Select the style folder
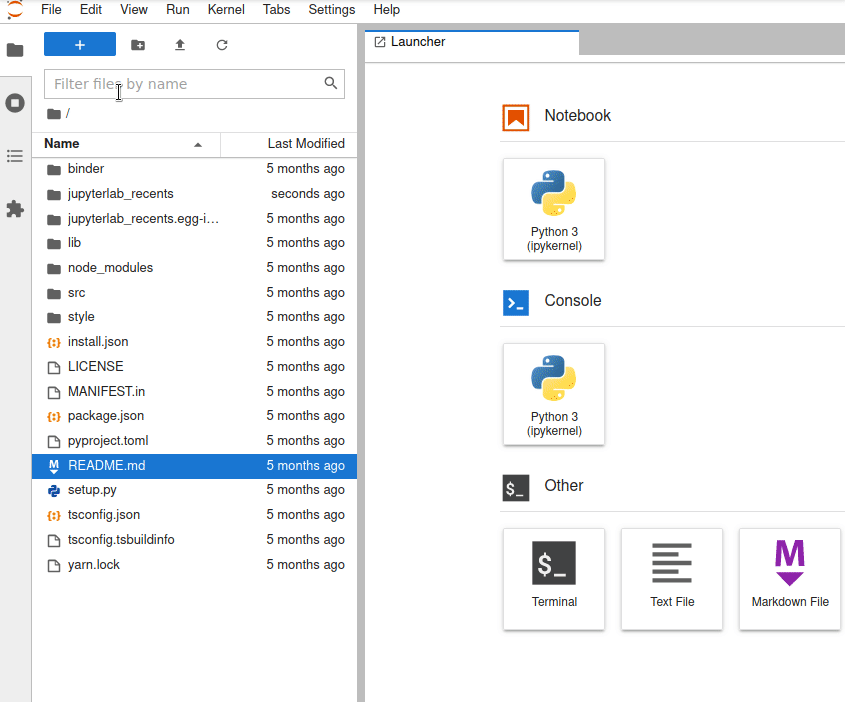The height and width of the screenshot is (702, 845). click(194, 317)
